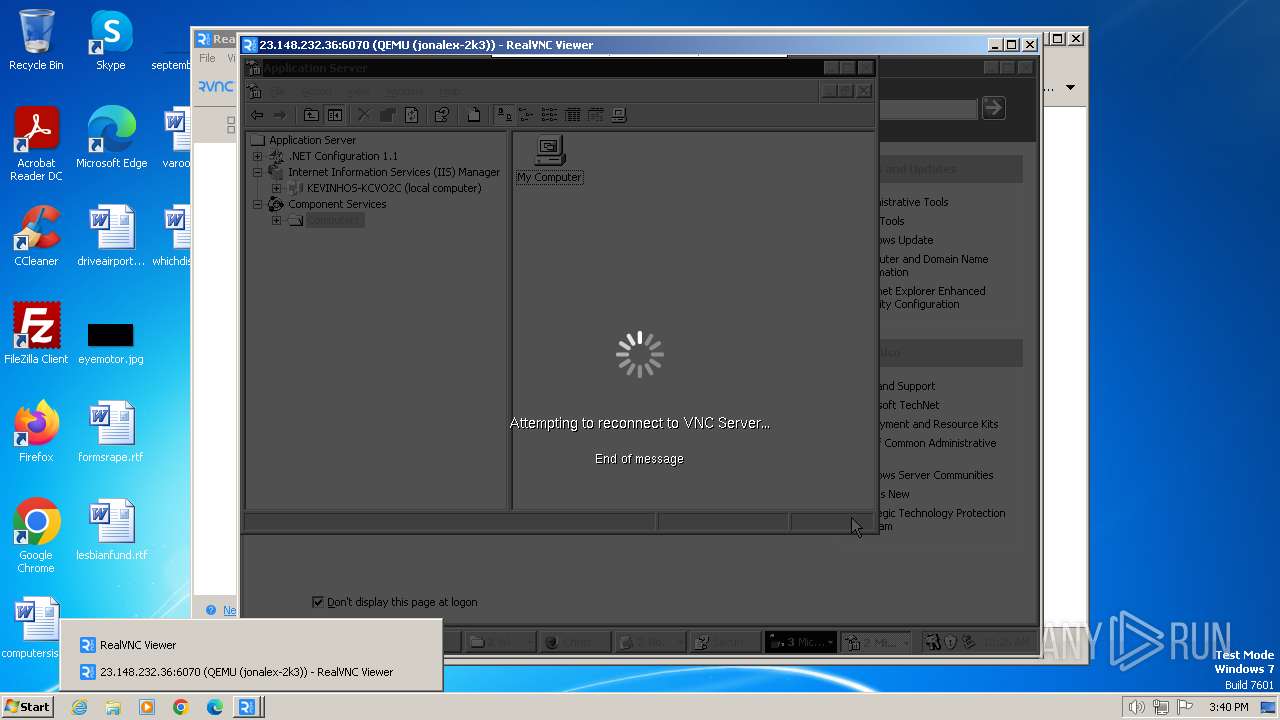Screen dimensions: 1280x720
Task: Open Skype from the desktop
Action: click(110, 41)
